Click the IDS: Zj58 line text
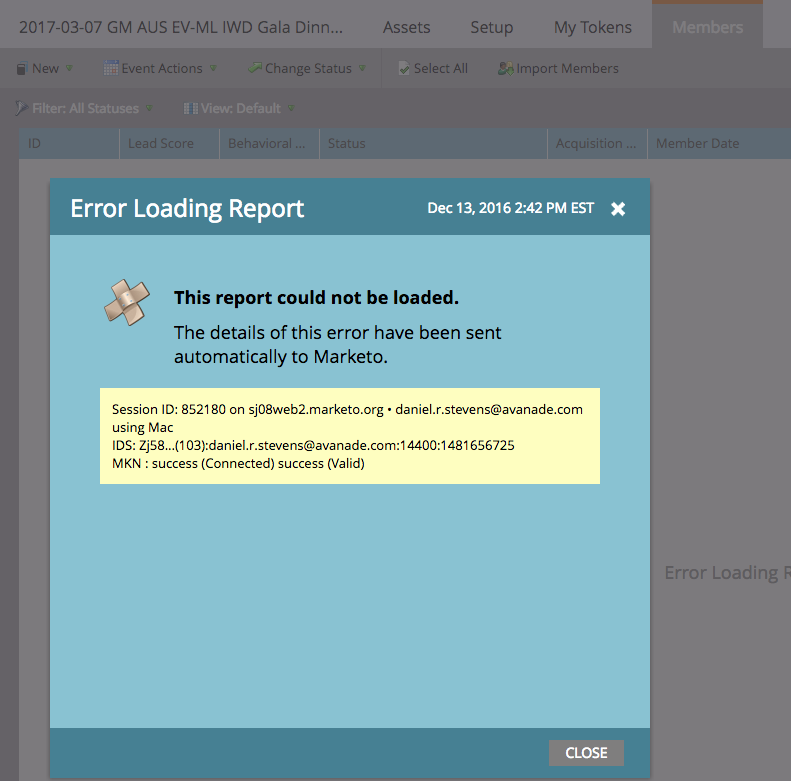 (x=313, y=445)
